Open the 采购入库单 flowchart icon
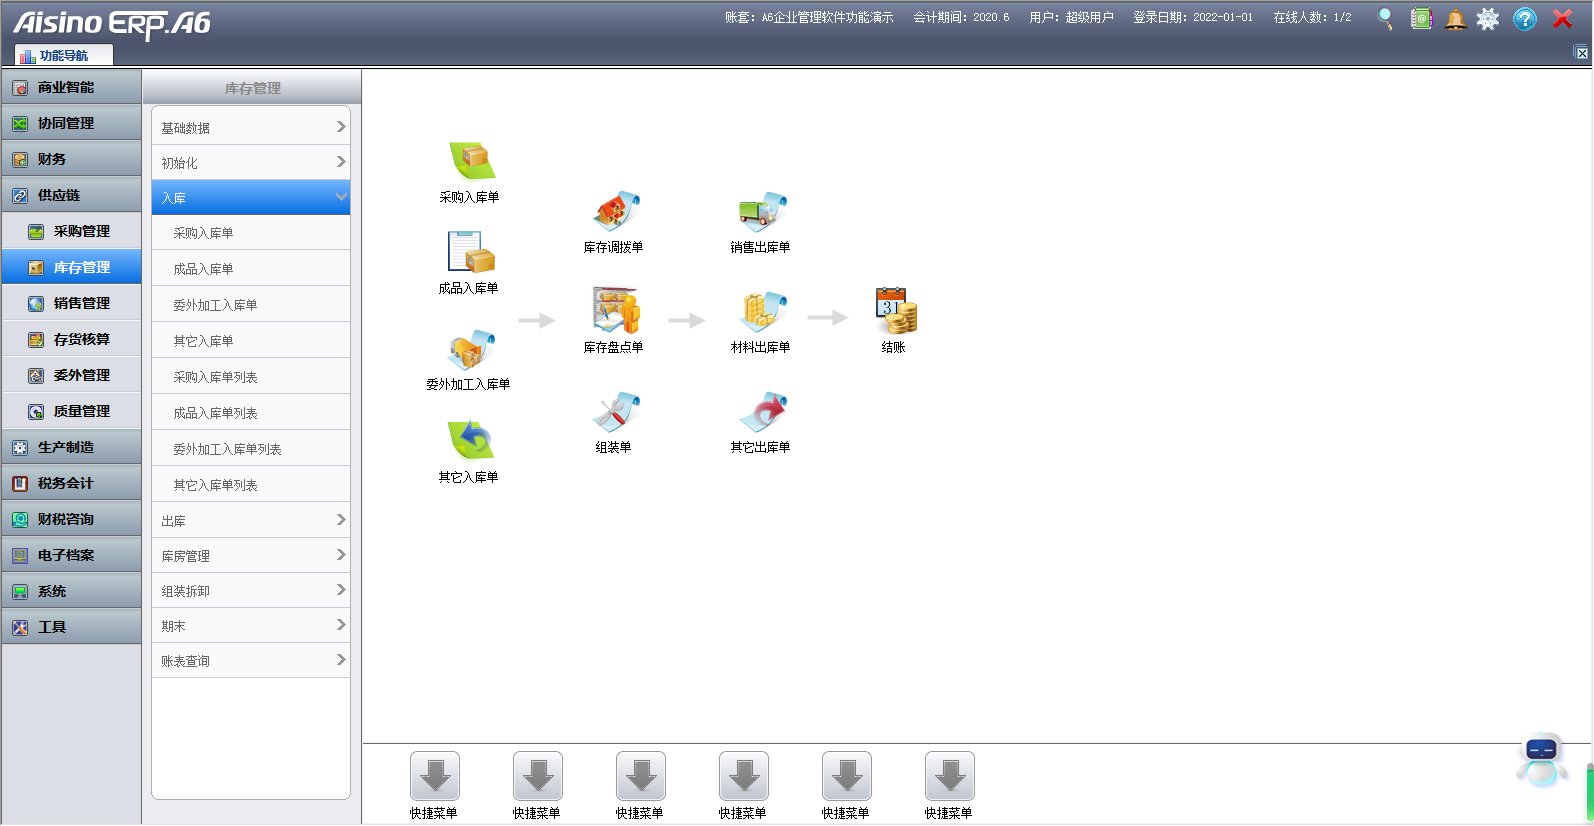The image size is (1594, 826). [471, 162]
